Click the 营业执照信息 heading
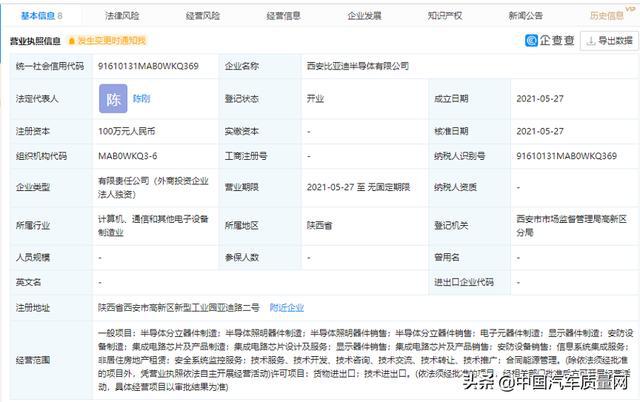This screenshot has width=640, height=402. click(x=36, y=41)
